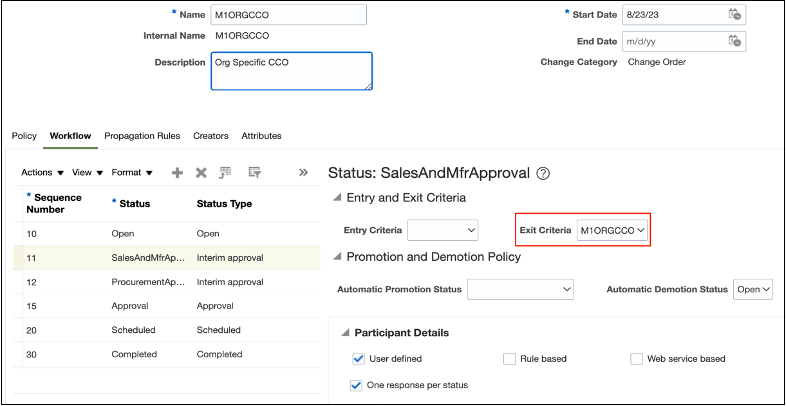Open the Start Date calendar picker
This screenshot has width=786, height=406.
point(735,15)
